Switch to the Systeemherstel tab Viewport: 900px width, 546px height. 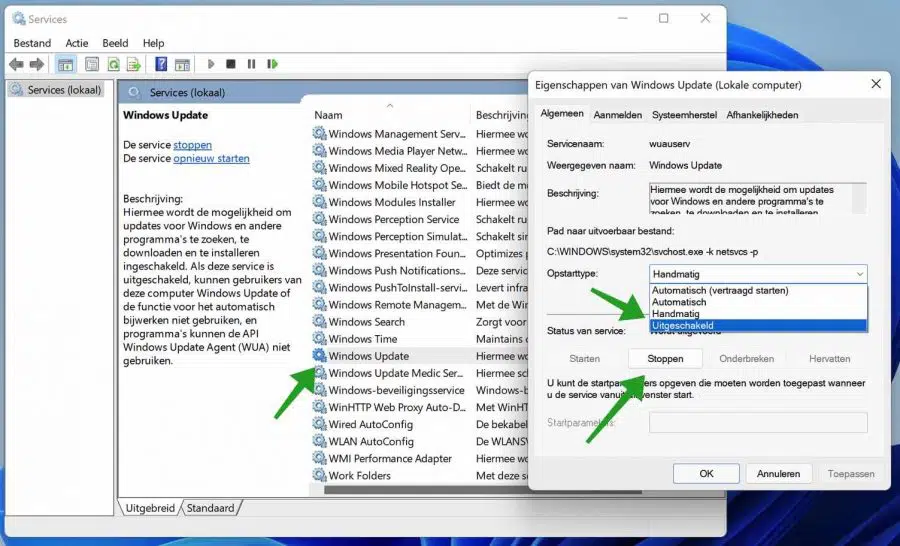(x=684, y=115)
